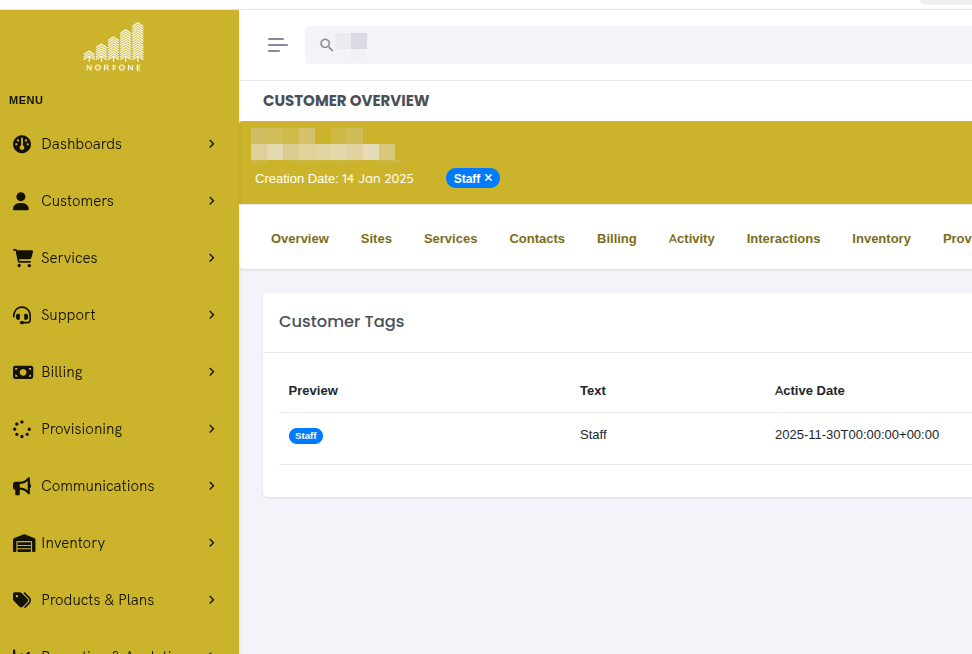Click the Support headset icon

tap(21, 315)
